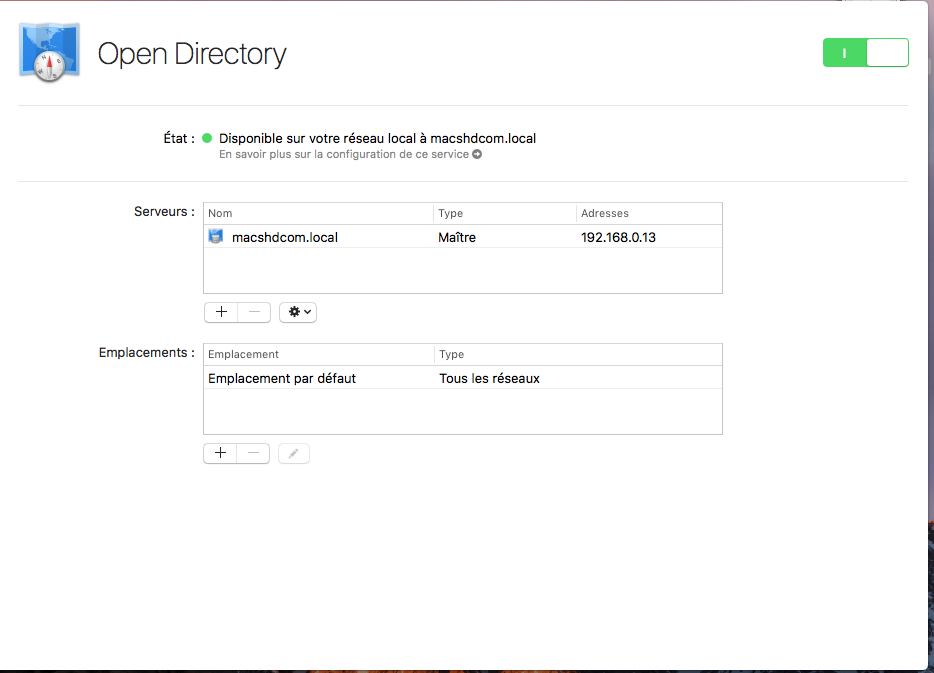Image resolution: width=934 pixels, height=673 pixels.
Task: Click the 192.168.0.13 address cell
Action: point(618,237)
